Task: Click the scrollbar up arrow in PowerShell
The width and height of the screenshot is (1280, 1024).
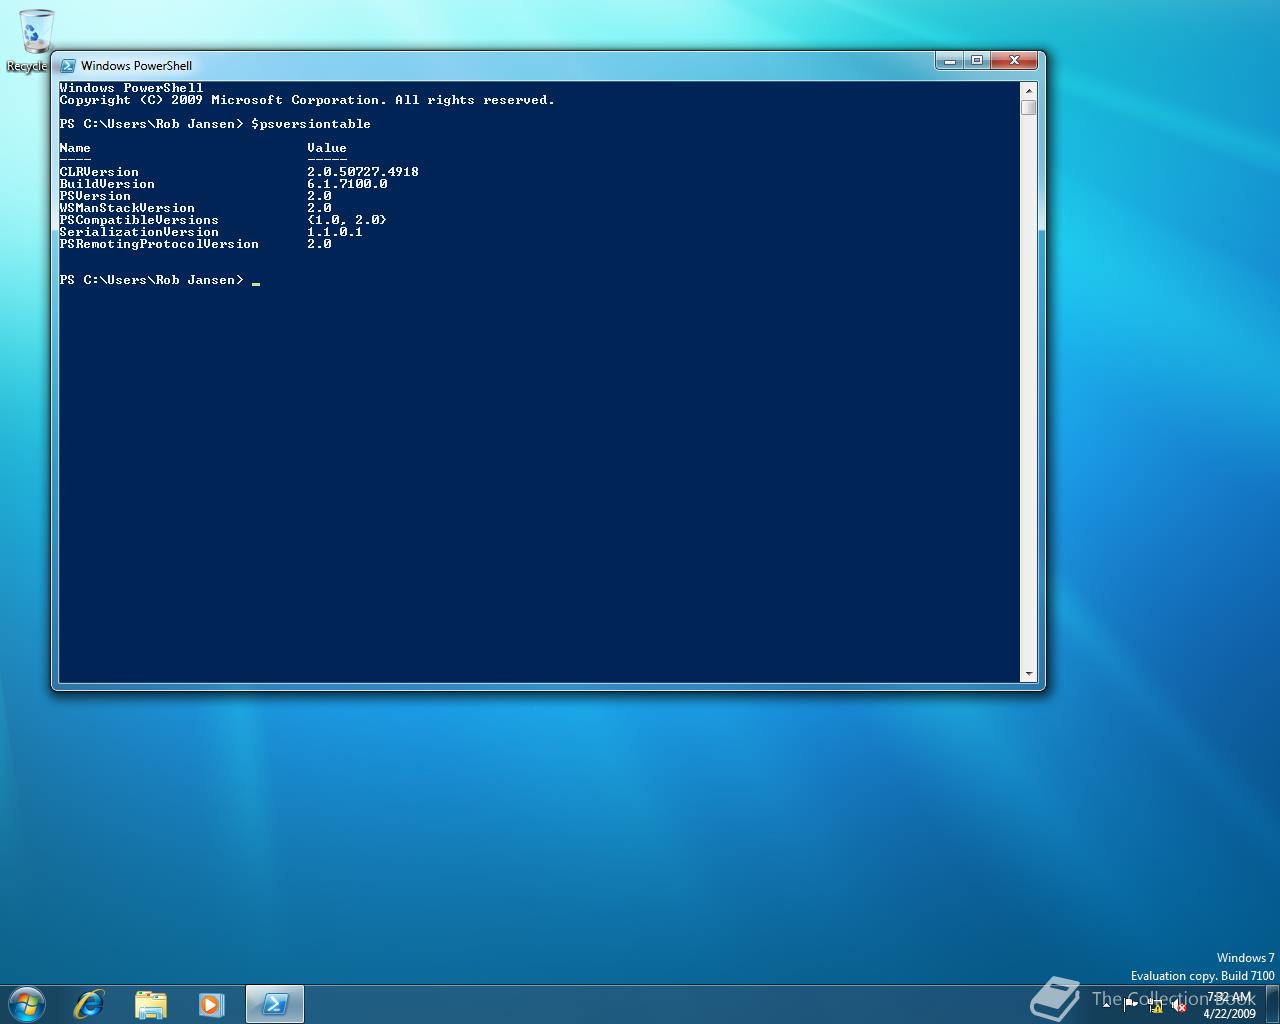Action: pos(1028,90)
